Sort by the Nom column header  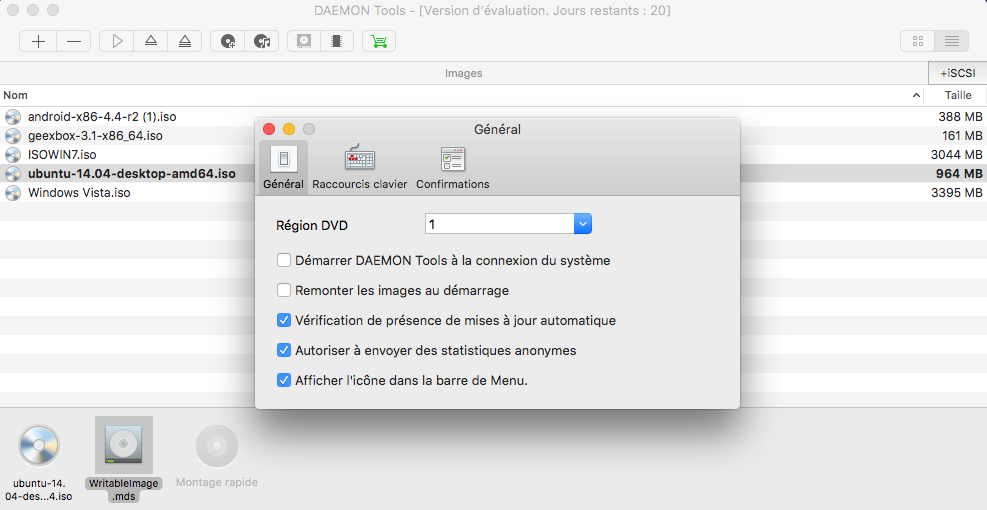16,95
